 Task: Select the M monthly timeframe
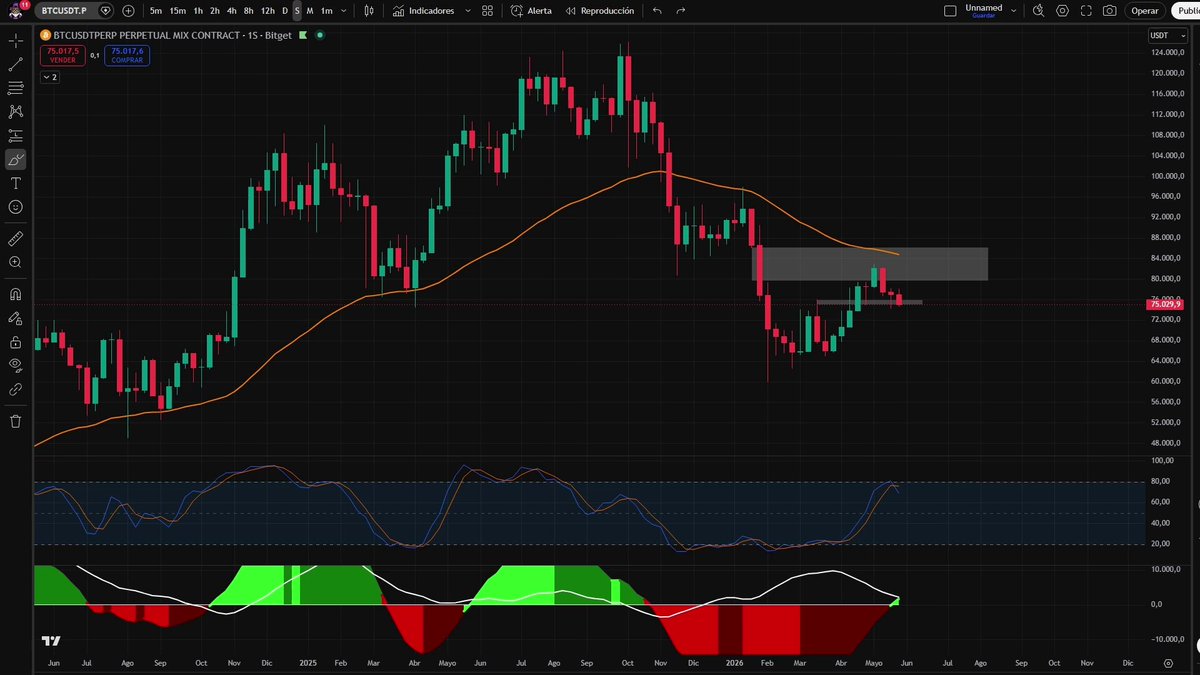[310, 11]
